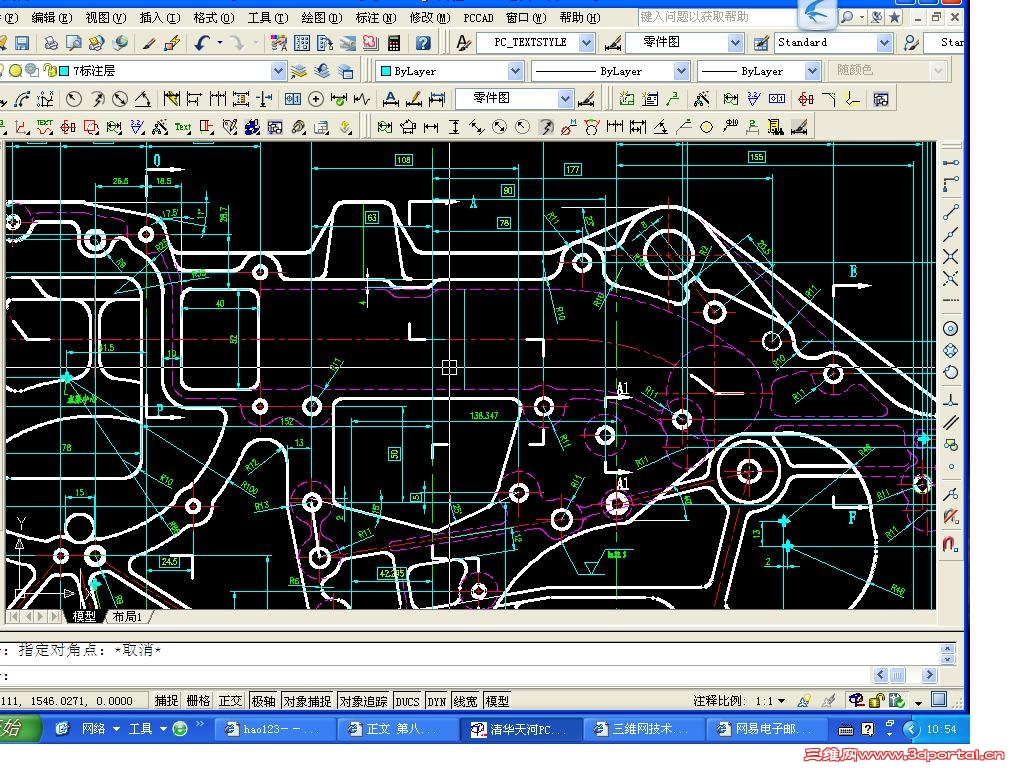The height and width of the screenshot is (768, 1024).
Task: Open the 7标注层 layer dropdown
Action: click(278, 71)
